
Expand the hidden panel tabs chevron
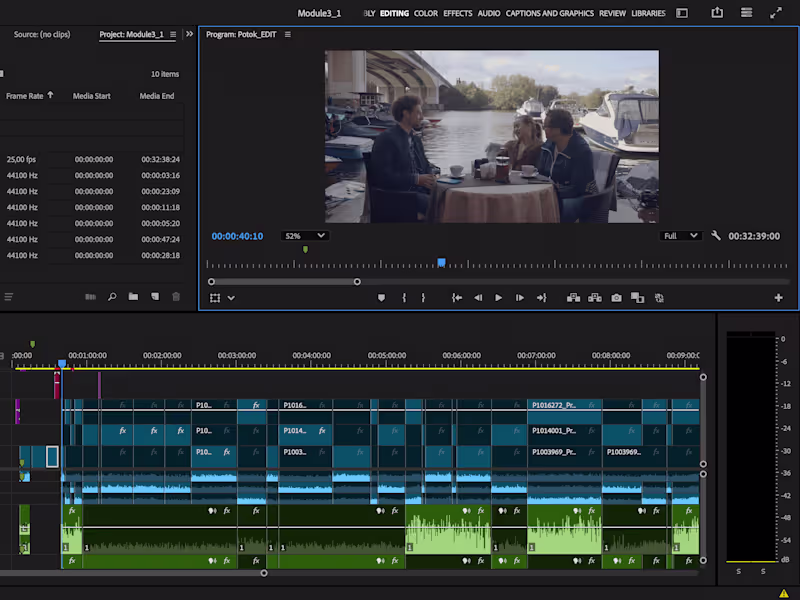pos(190,34)
